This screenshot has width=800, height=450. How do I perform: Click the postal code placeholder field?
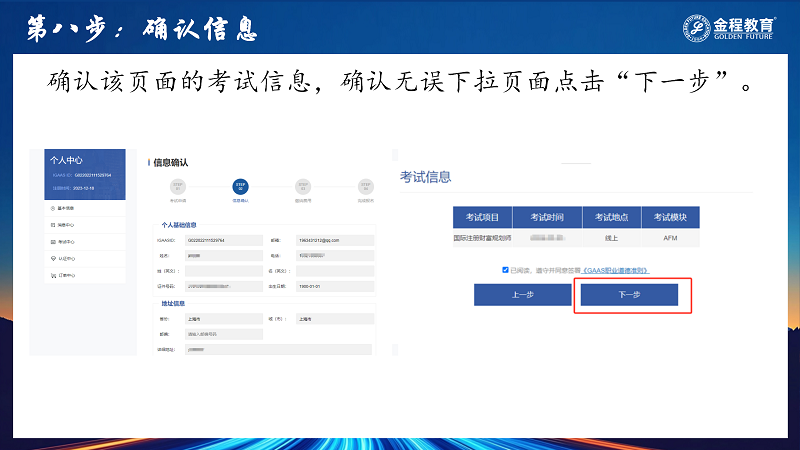(224, 334)
